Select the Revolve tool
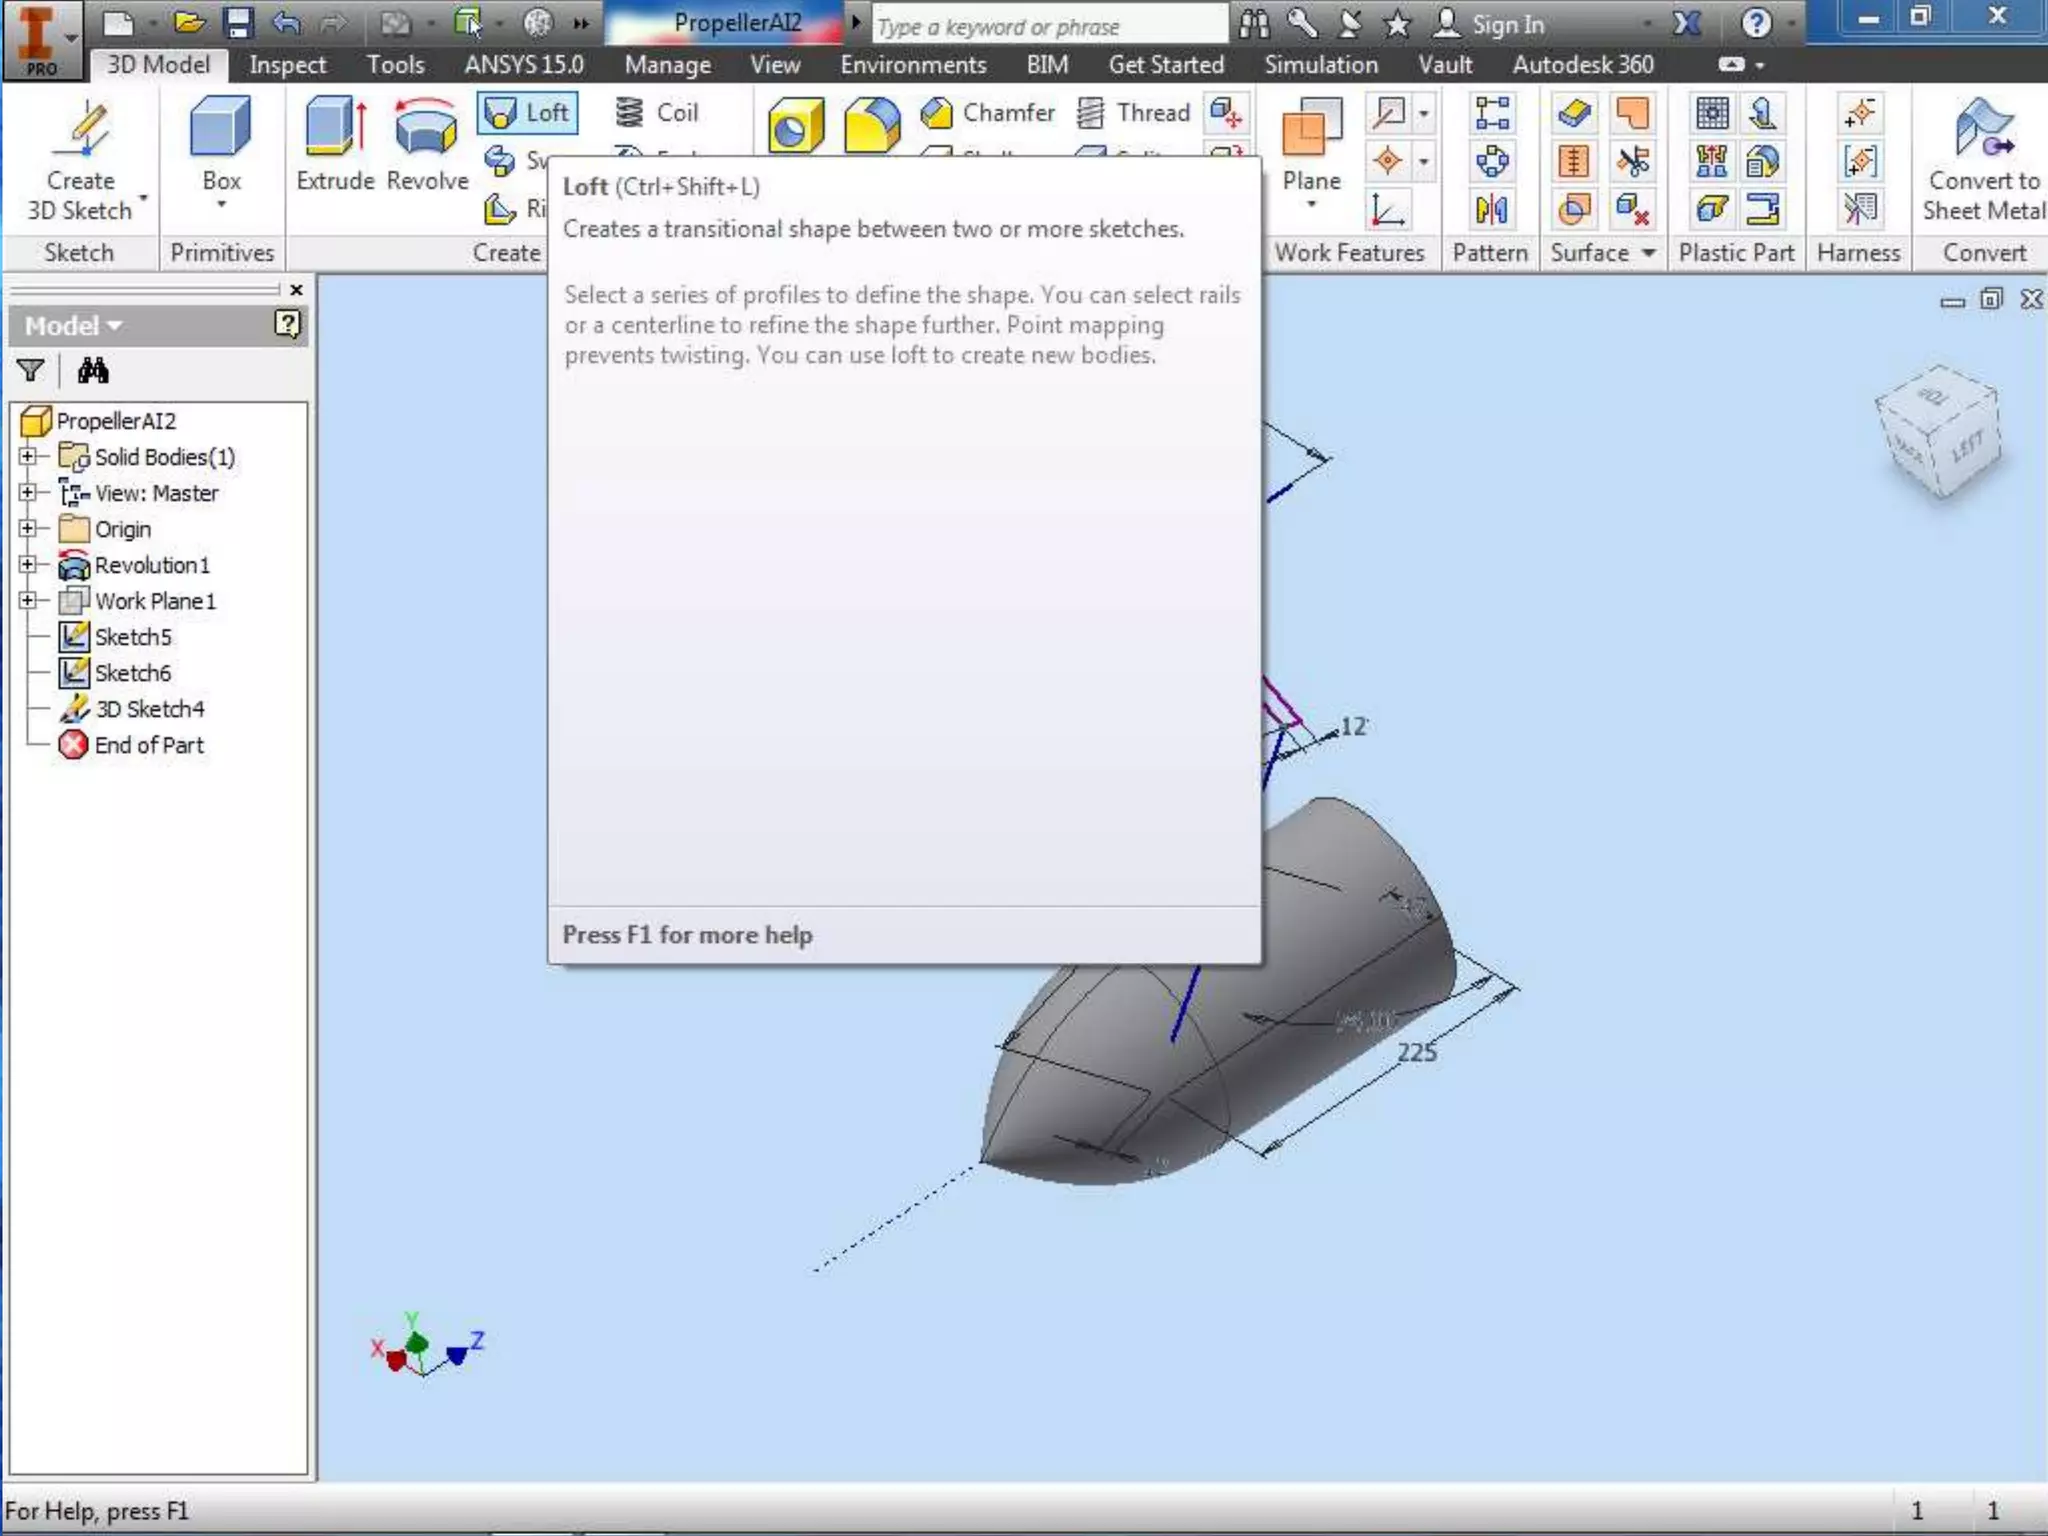The image size is (2048, 1536). point(427,130)
